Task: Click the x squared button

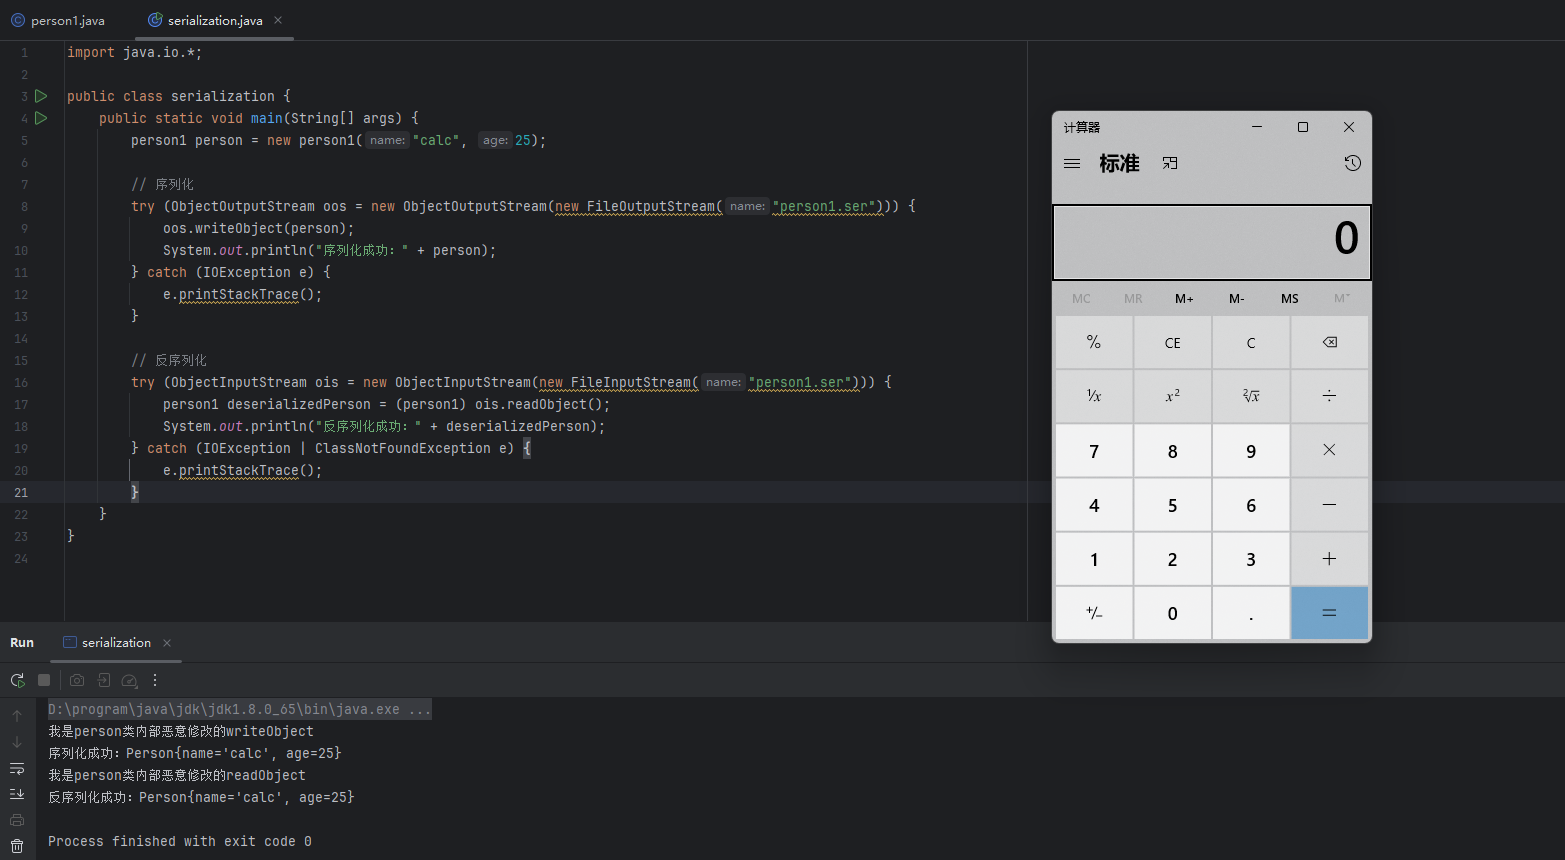Action: pyautogui.click(x=1173, y=397)
